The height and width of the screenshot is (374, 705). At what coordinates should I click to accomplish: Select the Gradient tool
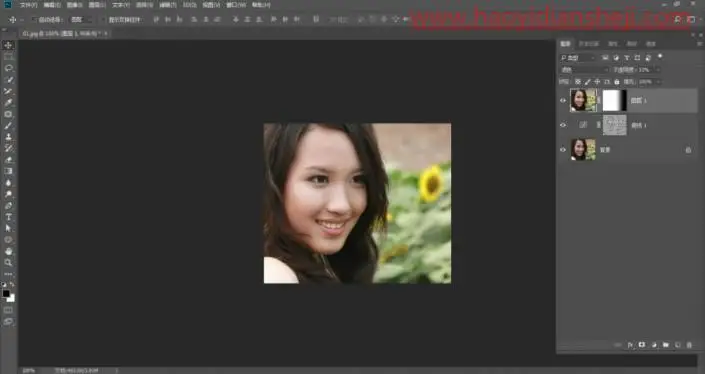tap(8, 171)
